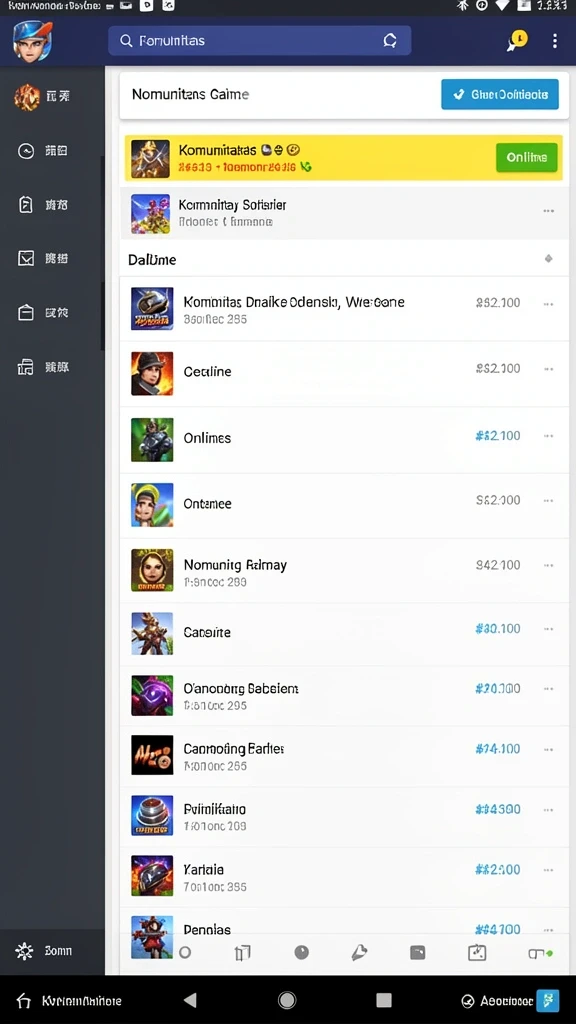Open the pen icon in the bottom toolbar
The height and width of the screenshot is (1024, 576).
coord(359,953)
